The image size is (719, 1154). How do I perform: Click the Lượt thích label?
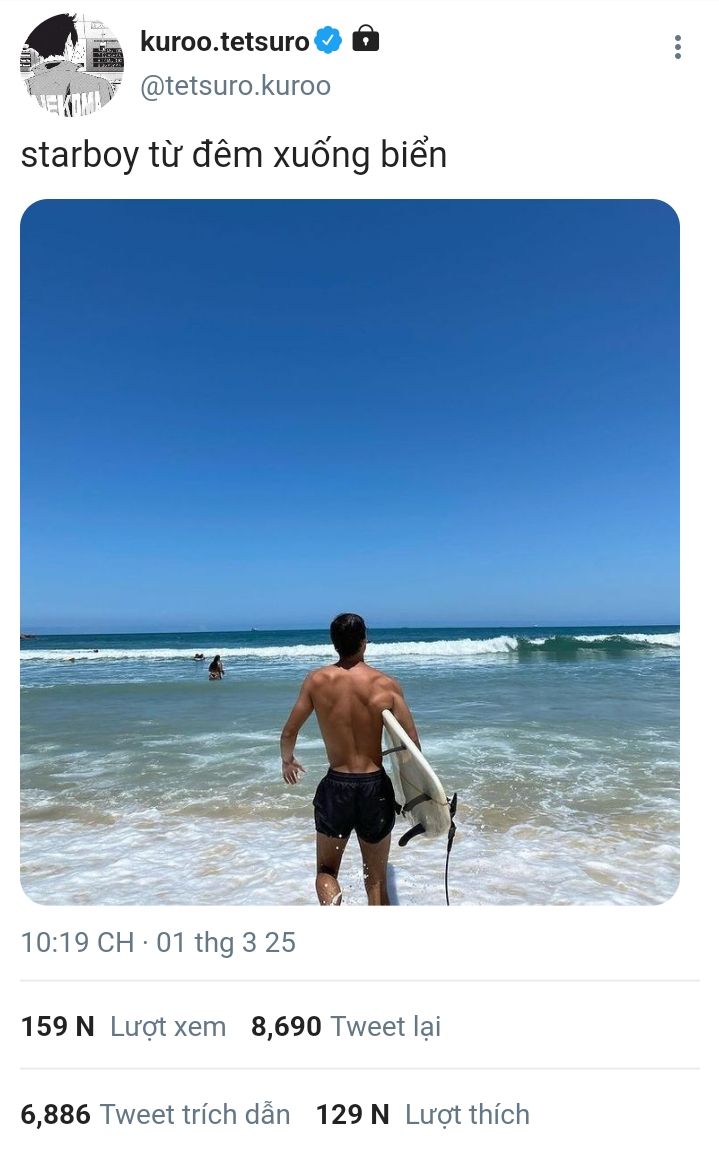coord(467,1114)
